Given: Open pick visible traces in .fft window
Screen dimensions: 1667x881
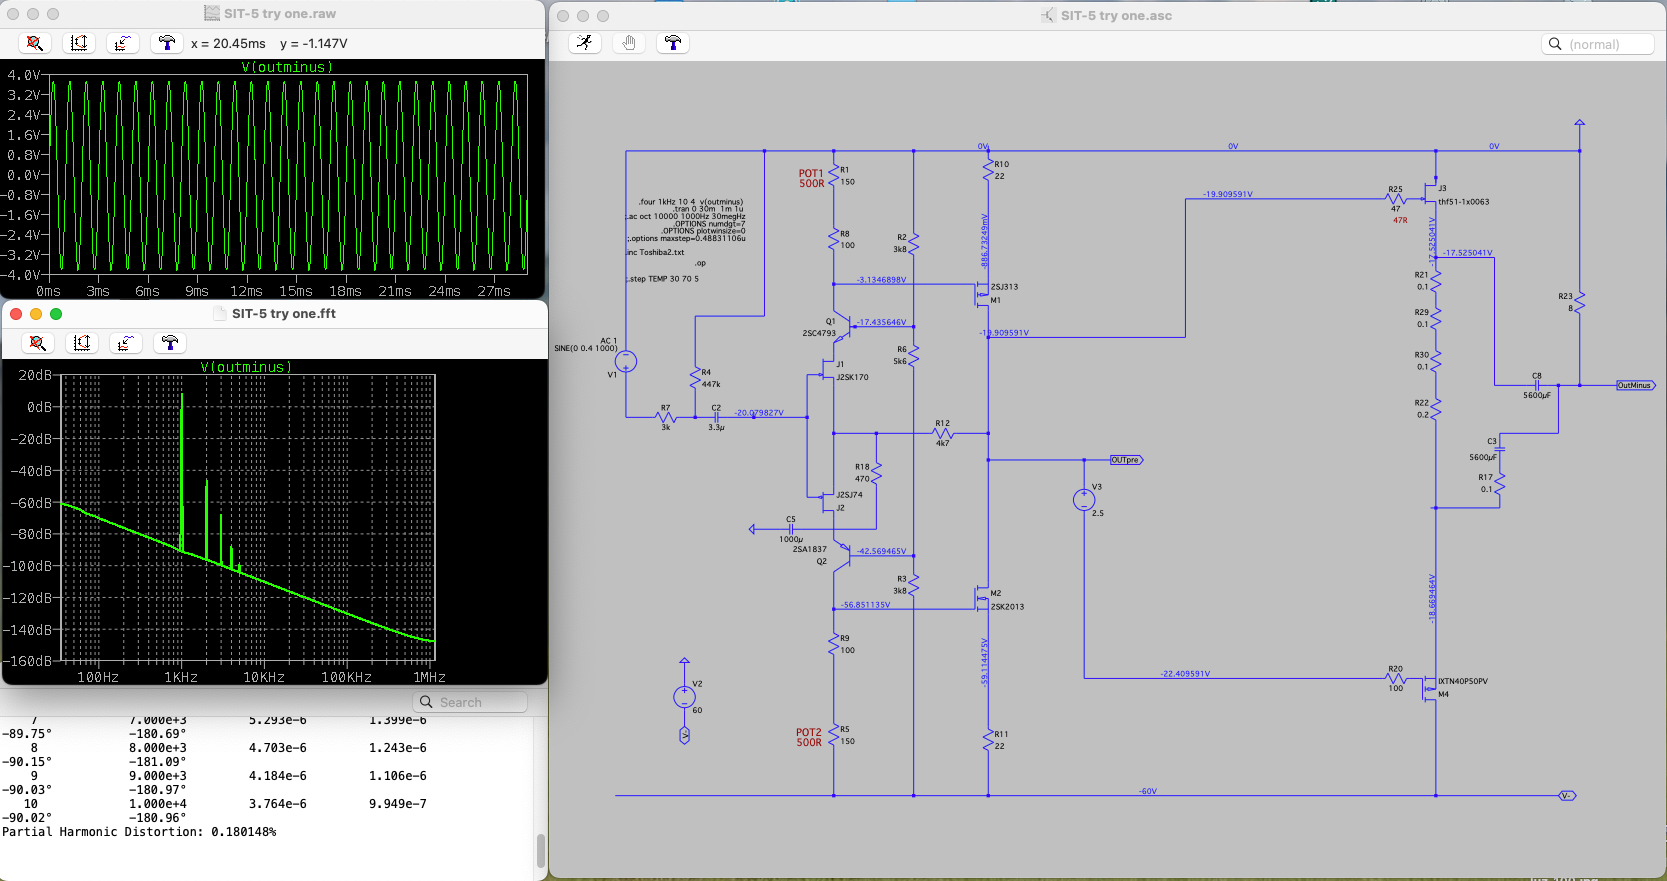Looking at the screenshot, I should (126, 343).
